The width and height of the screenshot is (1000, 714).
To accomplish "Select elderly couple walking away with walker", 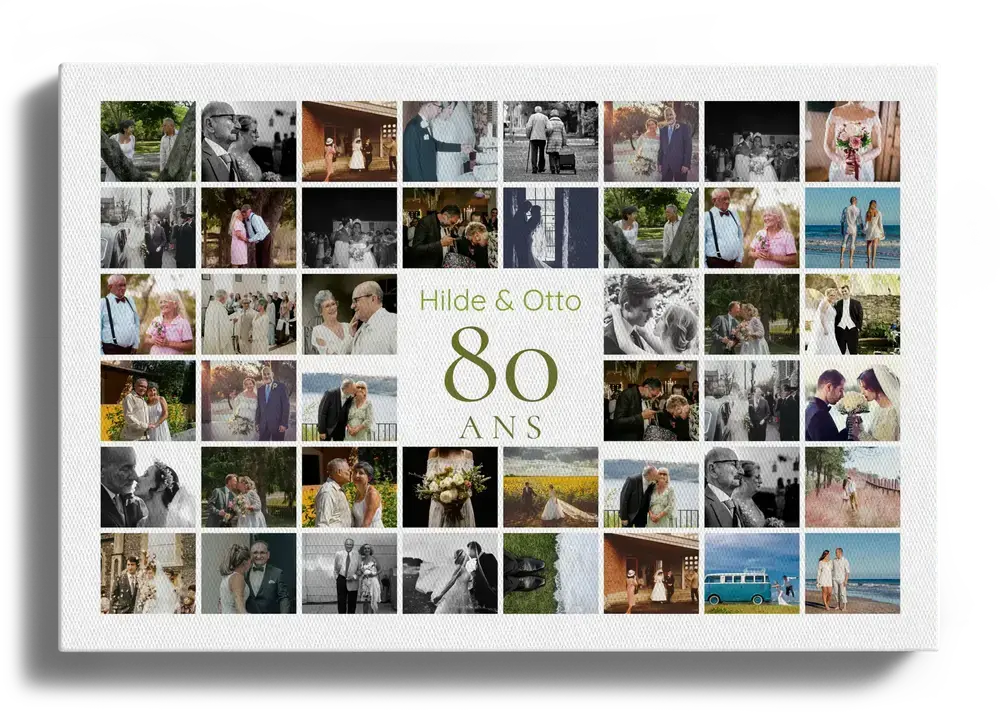I will click(551, 141).
